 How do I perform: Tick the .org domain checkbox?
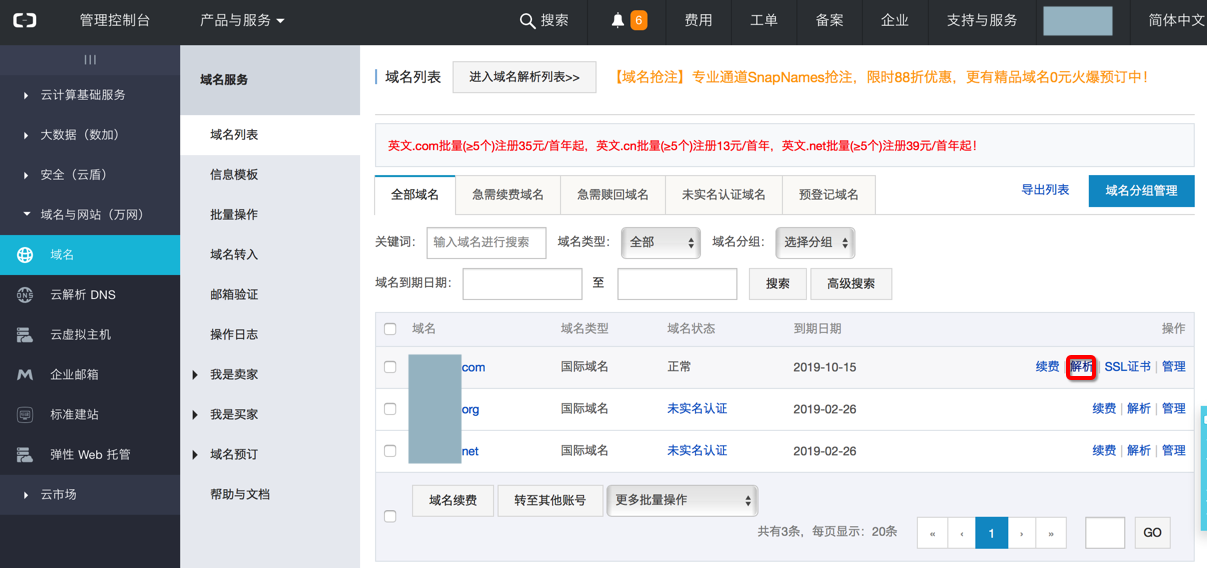pos(390,409)
